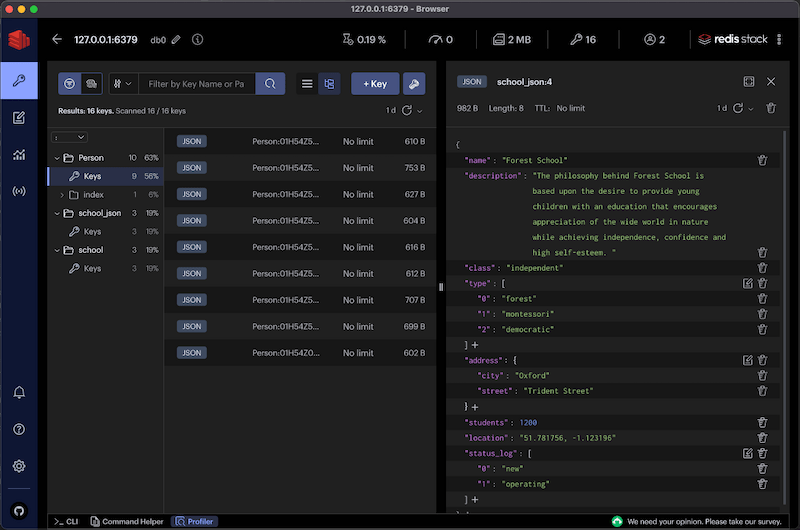
Task: Open the GitHub repository icon
Action: 18,509
